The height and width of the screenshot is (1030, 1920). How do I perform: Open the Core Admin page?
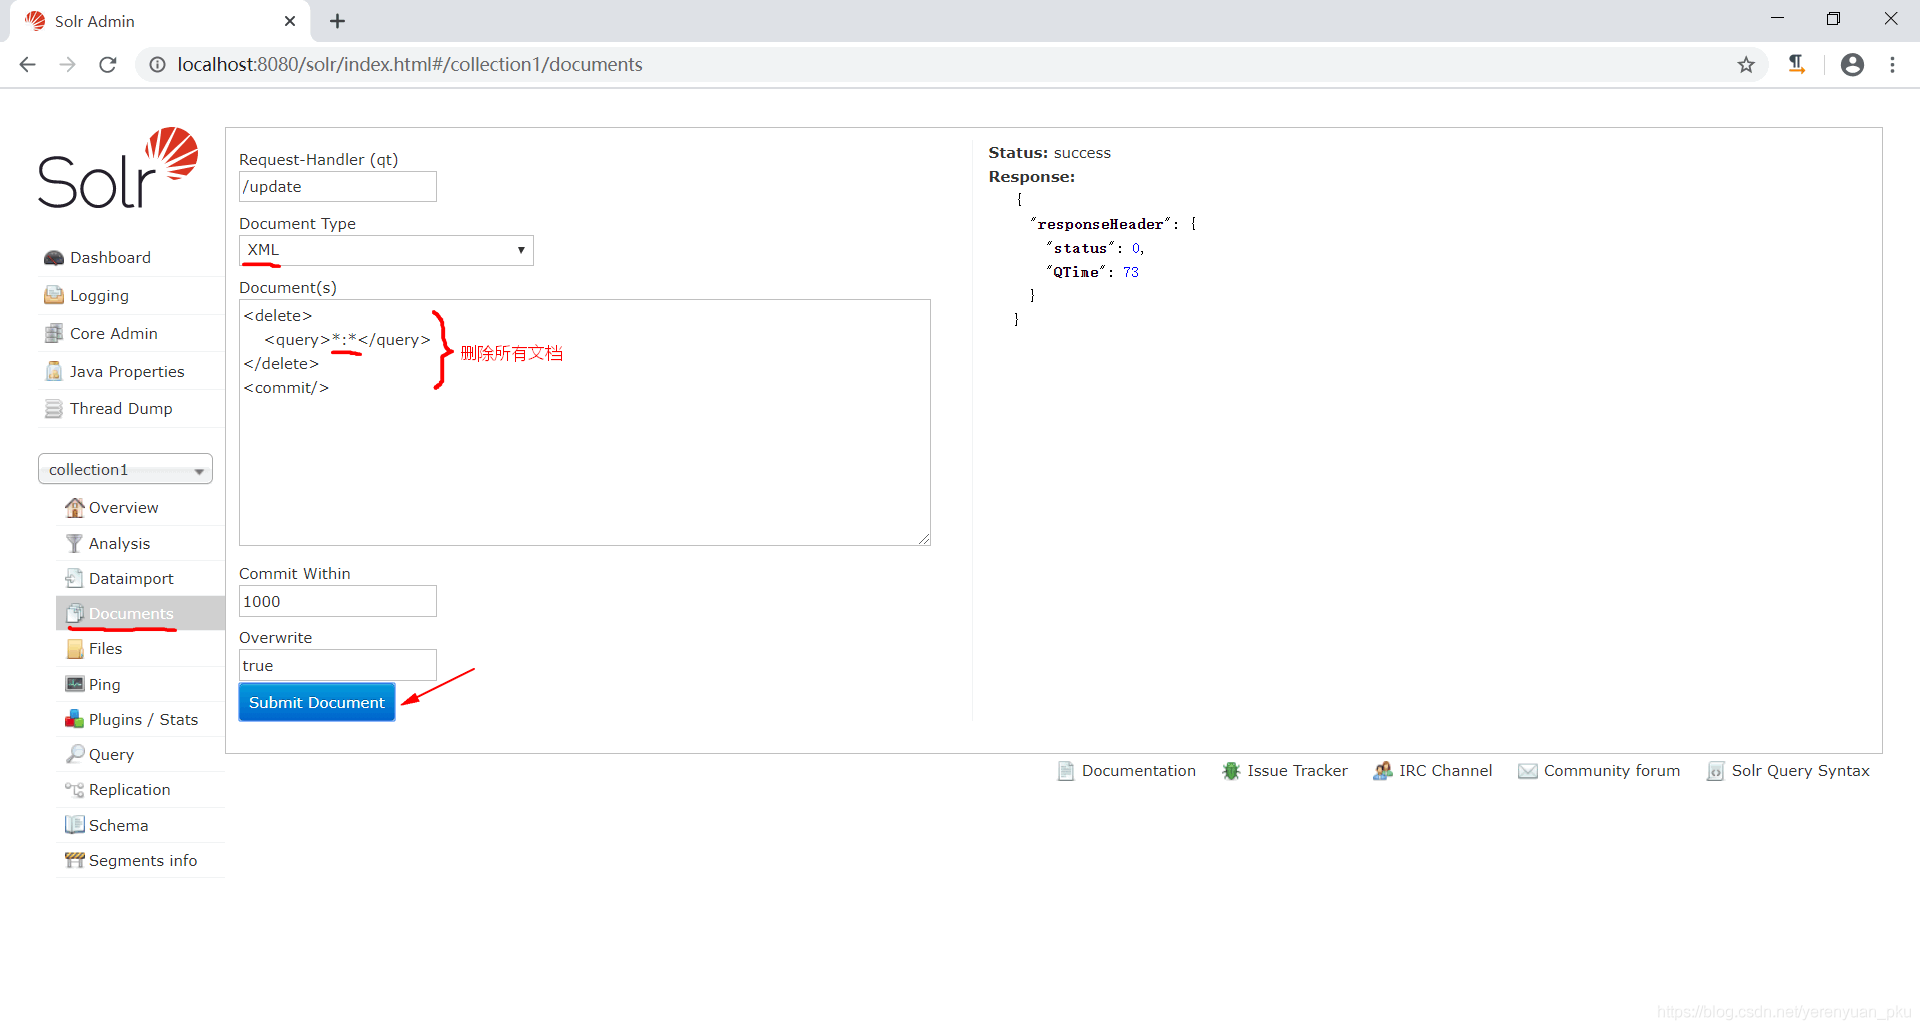coord(113,334)
